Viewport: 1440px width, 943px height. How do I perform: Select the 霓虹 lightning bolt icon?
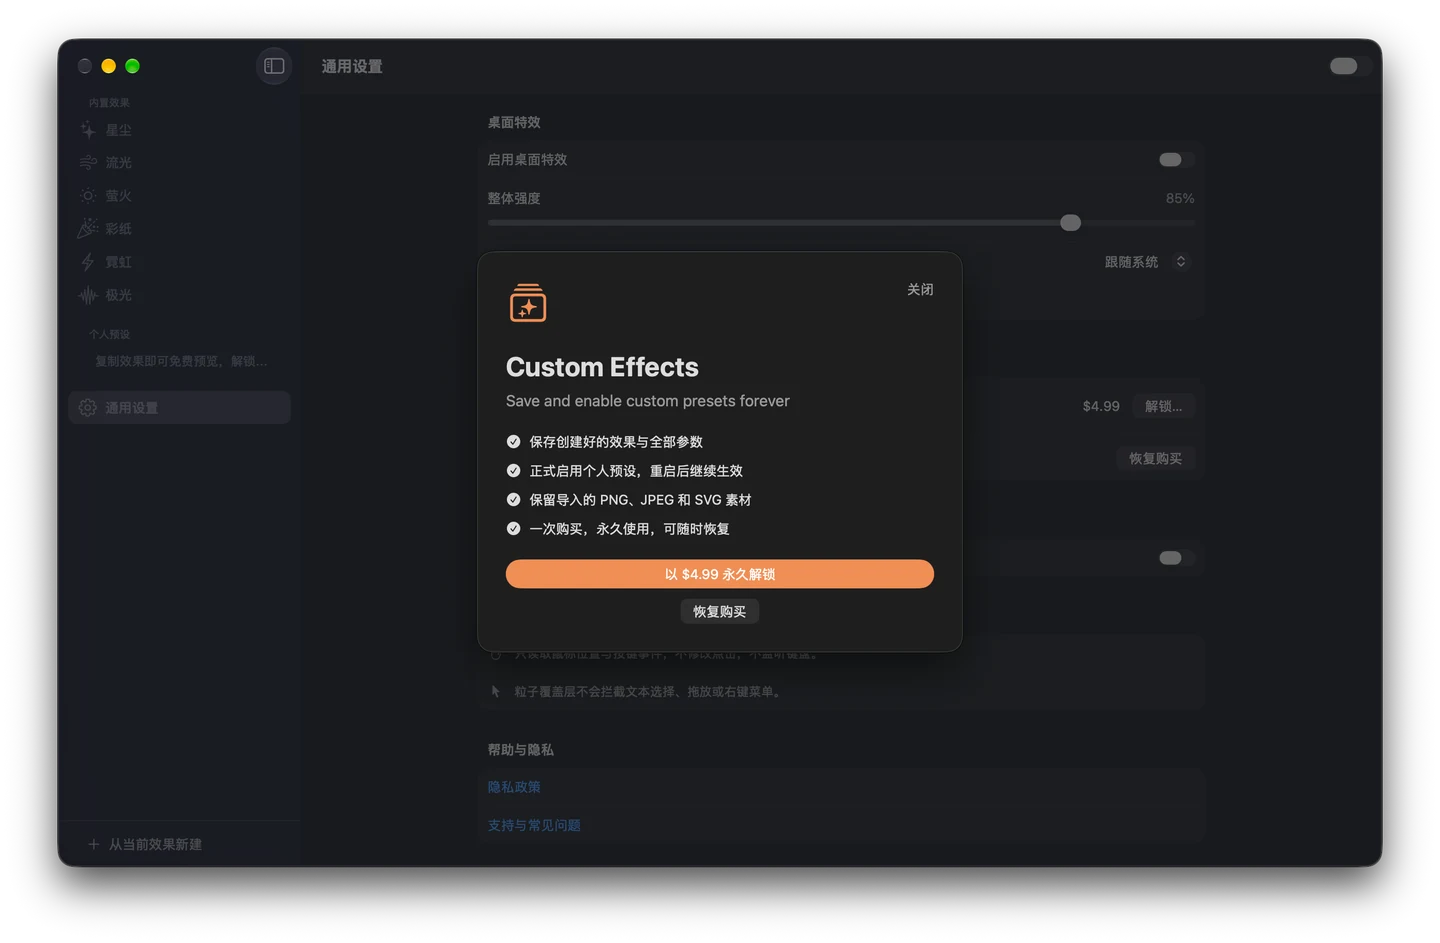click(88, 262)
